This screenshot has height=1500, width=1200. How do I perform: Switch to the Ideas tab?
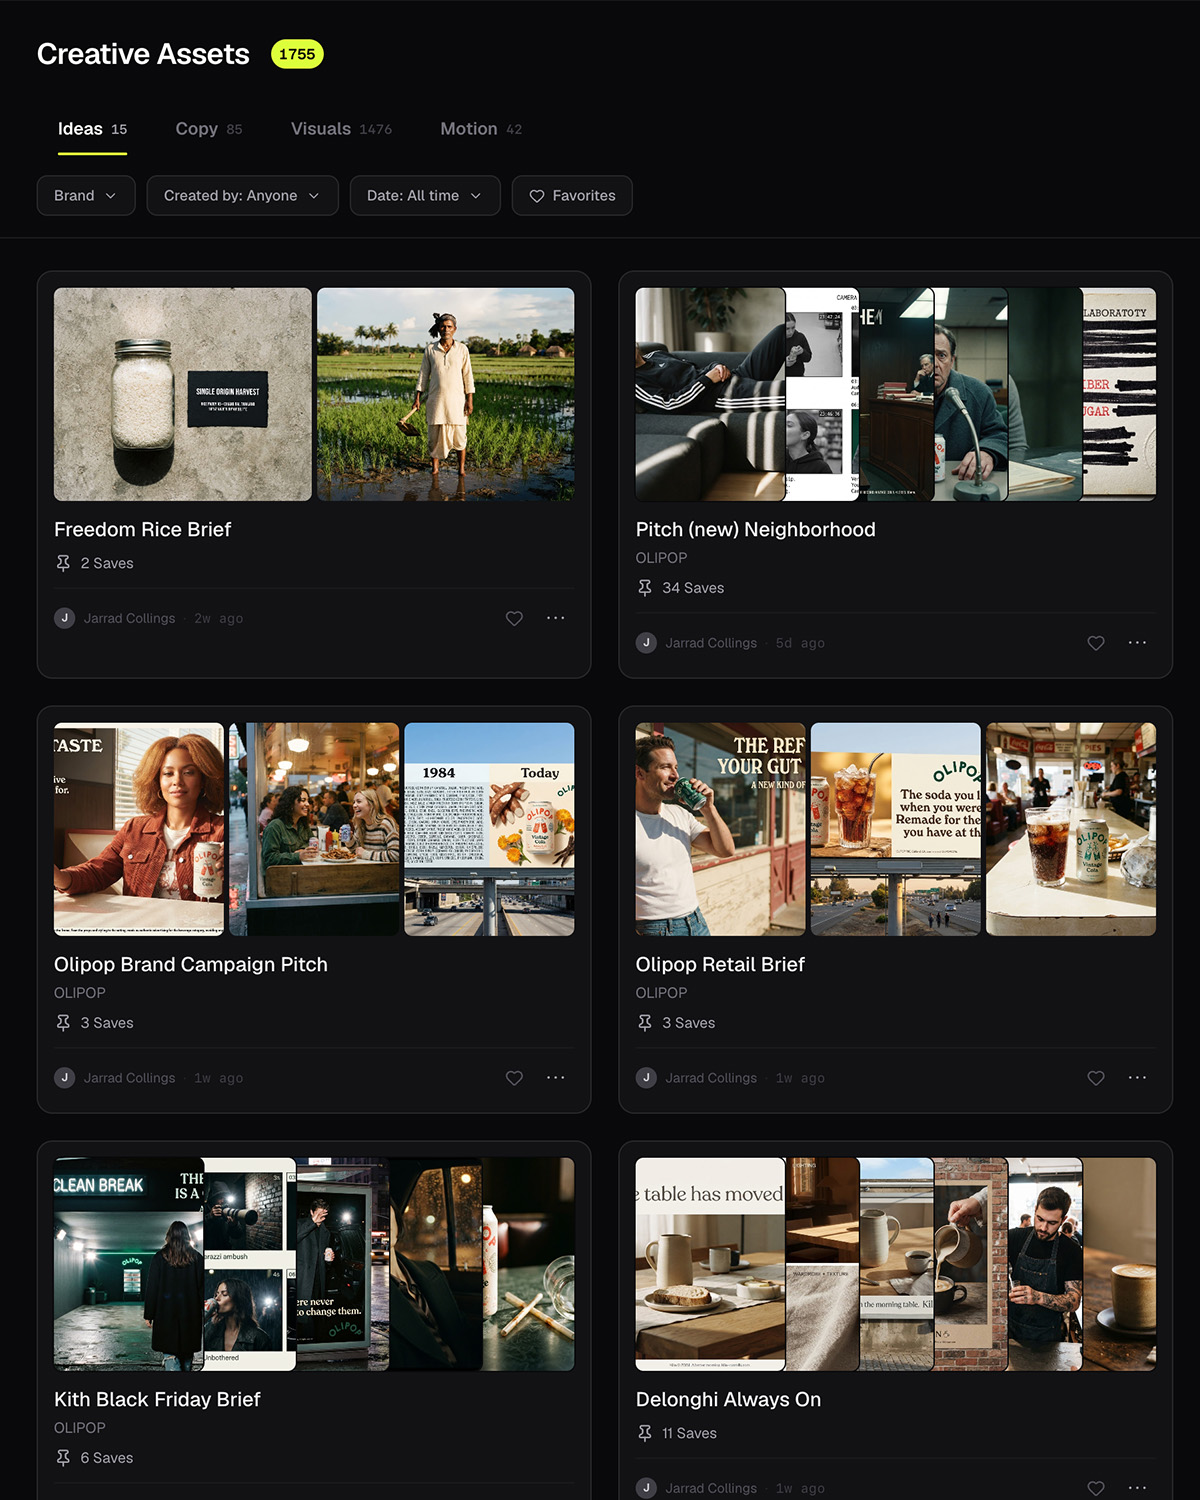[92, 129]
